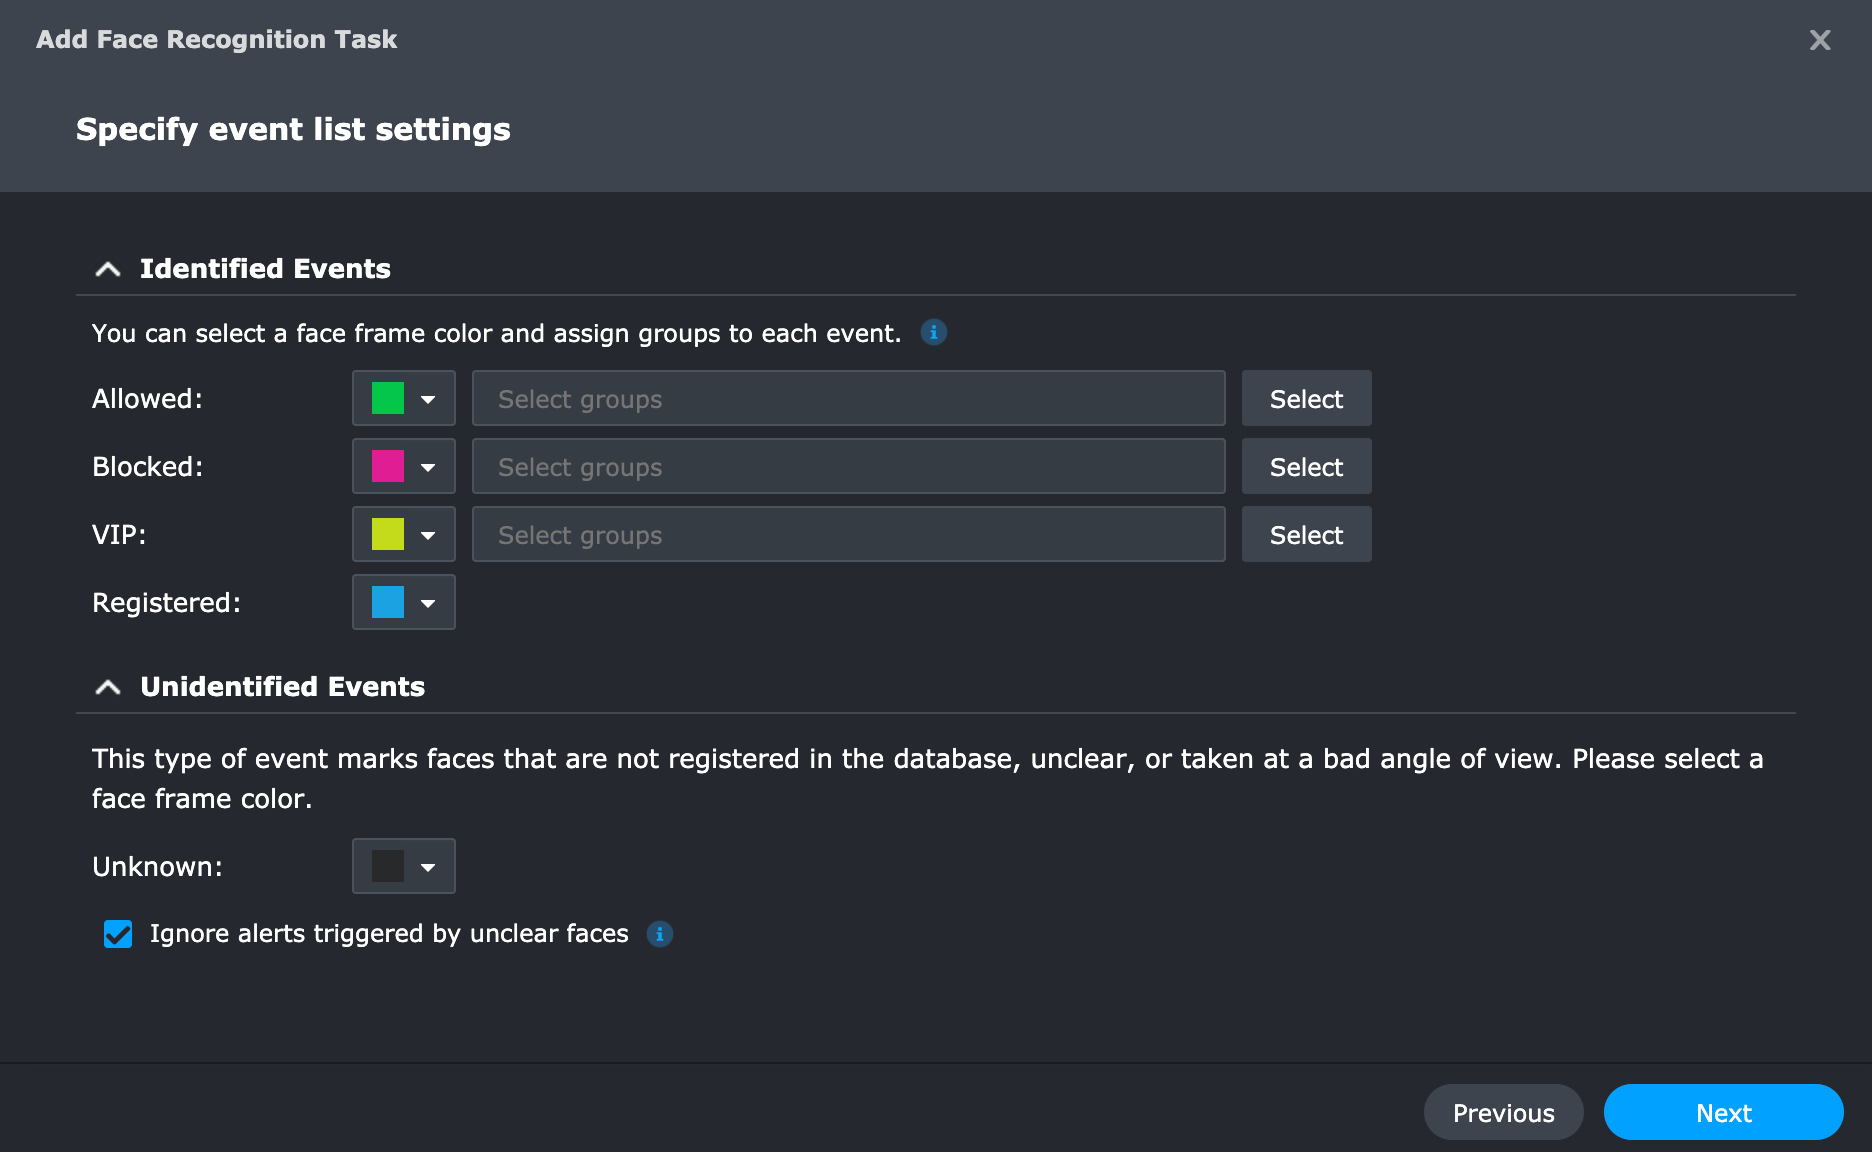This screenshot has width=1872, height=1152.
Task: Click the magenta Blocked color swatch
Action: (x=388, y=466)
